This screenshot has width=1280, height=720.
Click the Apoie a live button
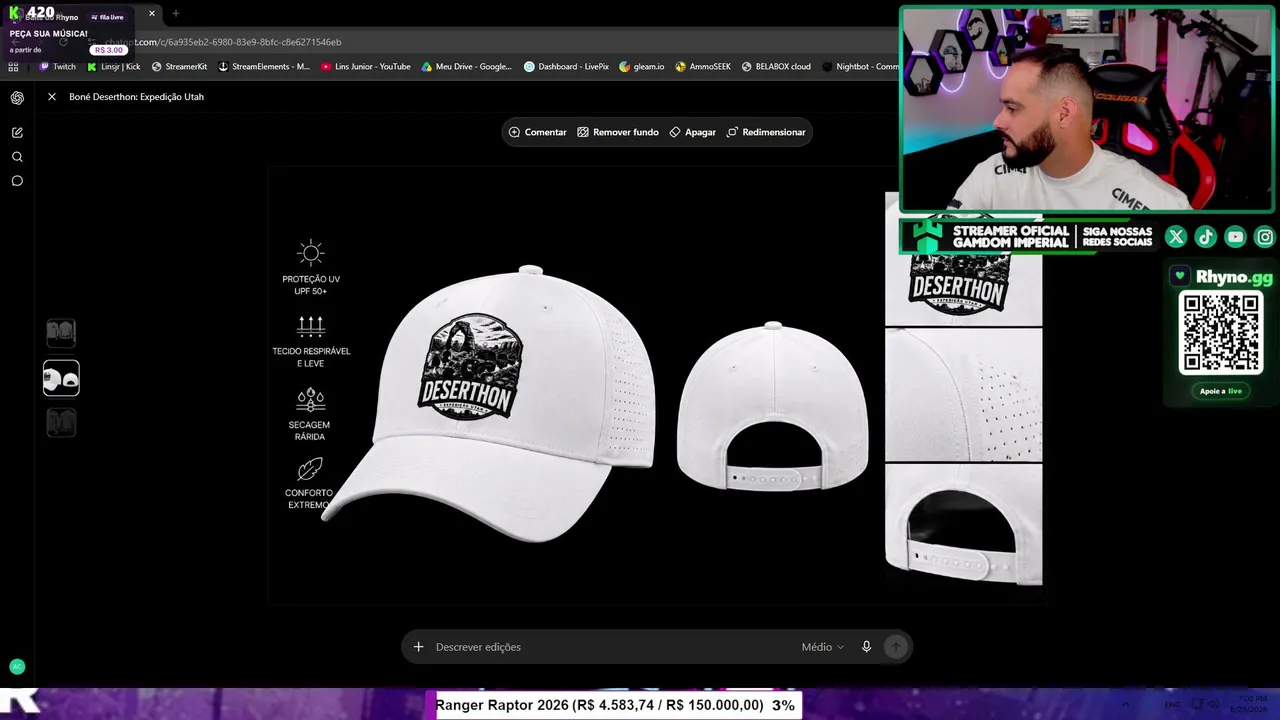(1221, 391)
